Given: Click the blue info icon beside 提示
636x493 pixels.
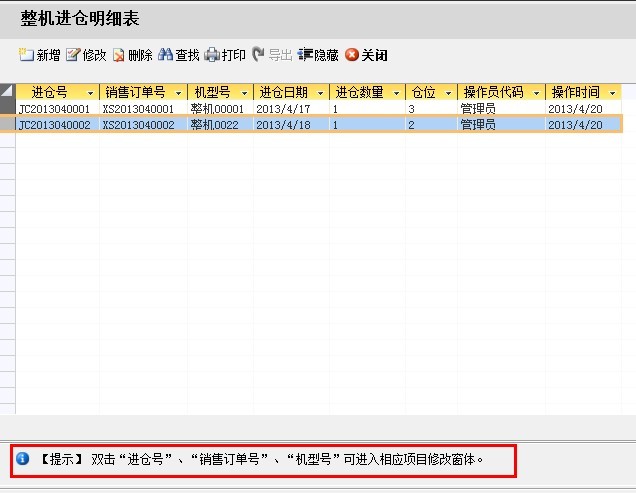Looking at the screenshot, I should [x=22, y=459].
